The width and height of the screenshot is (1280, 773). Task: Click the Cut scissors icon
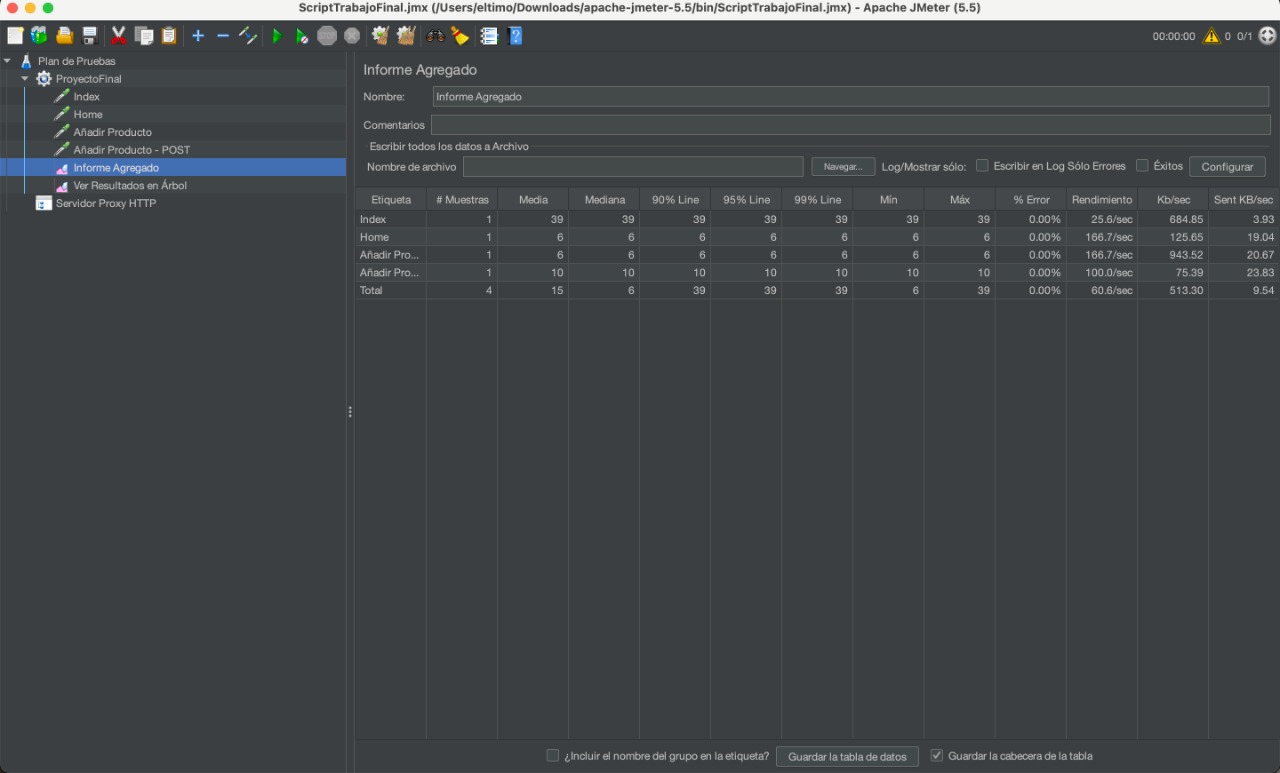click(x=118, y=34)
